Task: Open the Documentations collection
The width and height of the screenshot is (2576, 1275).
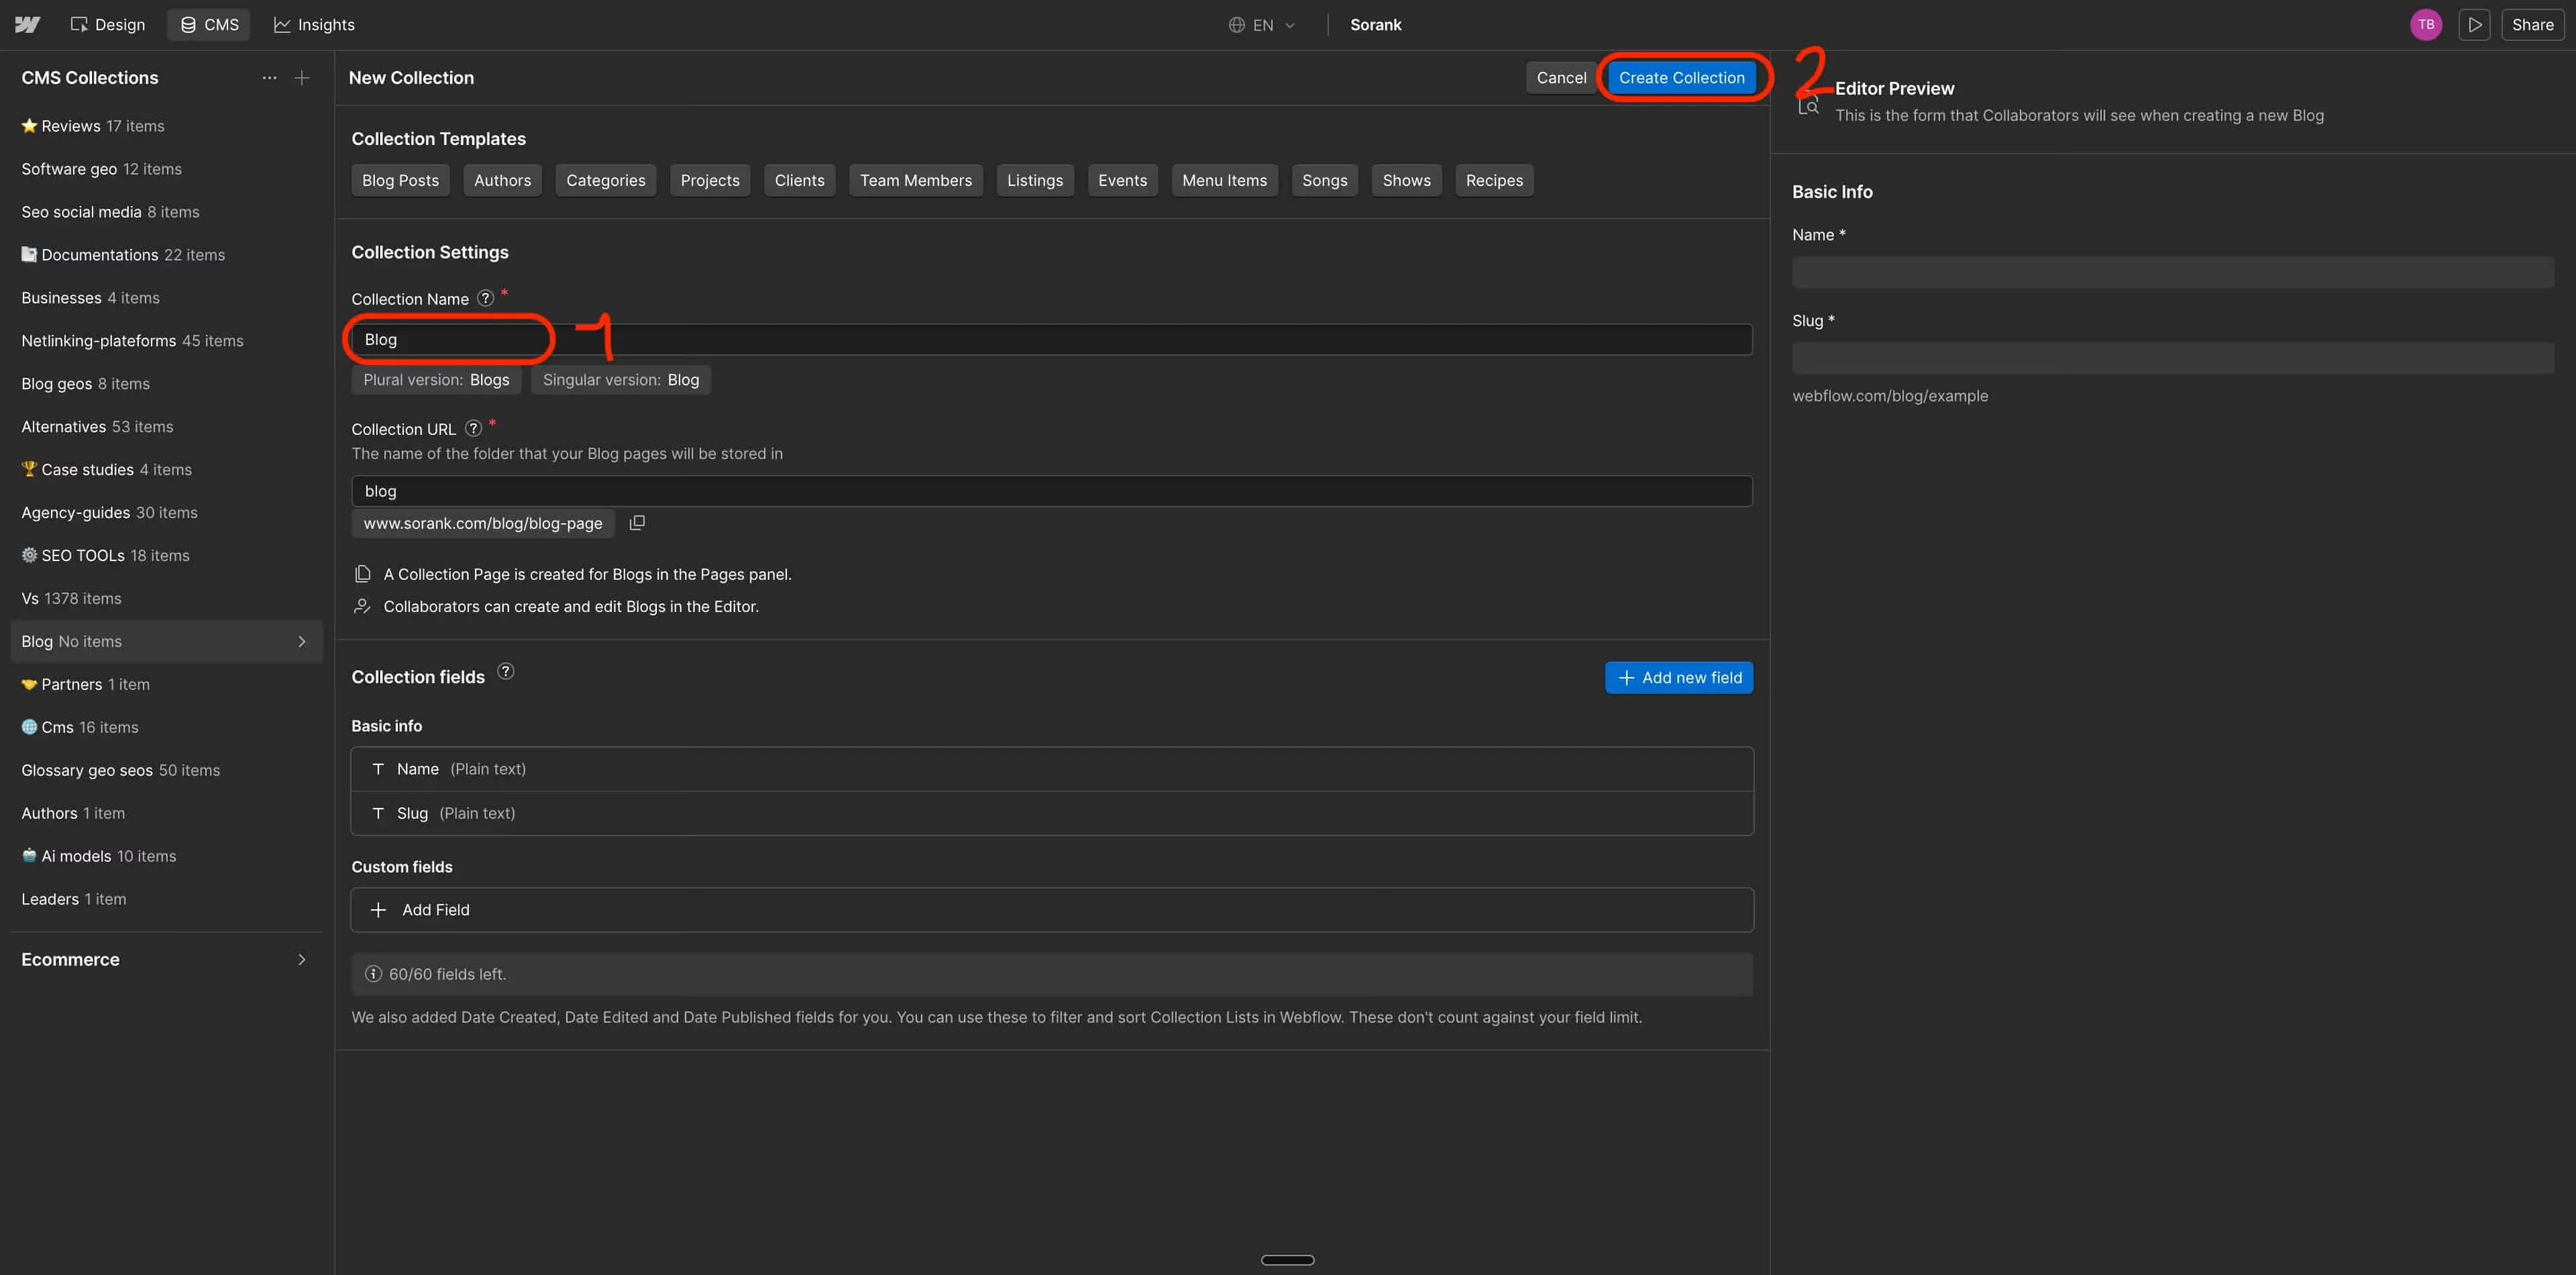Action: (x=166, y=255)
